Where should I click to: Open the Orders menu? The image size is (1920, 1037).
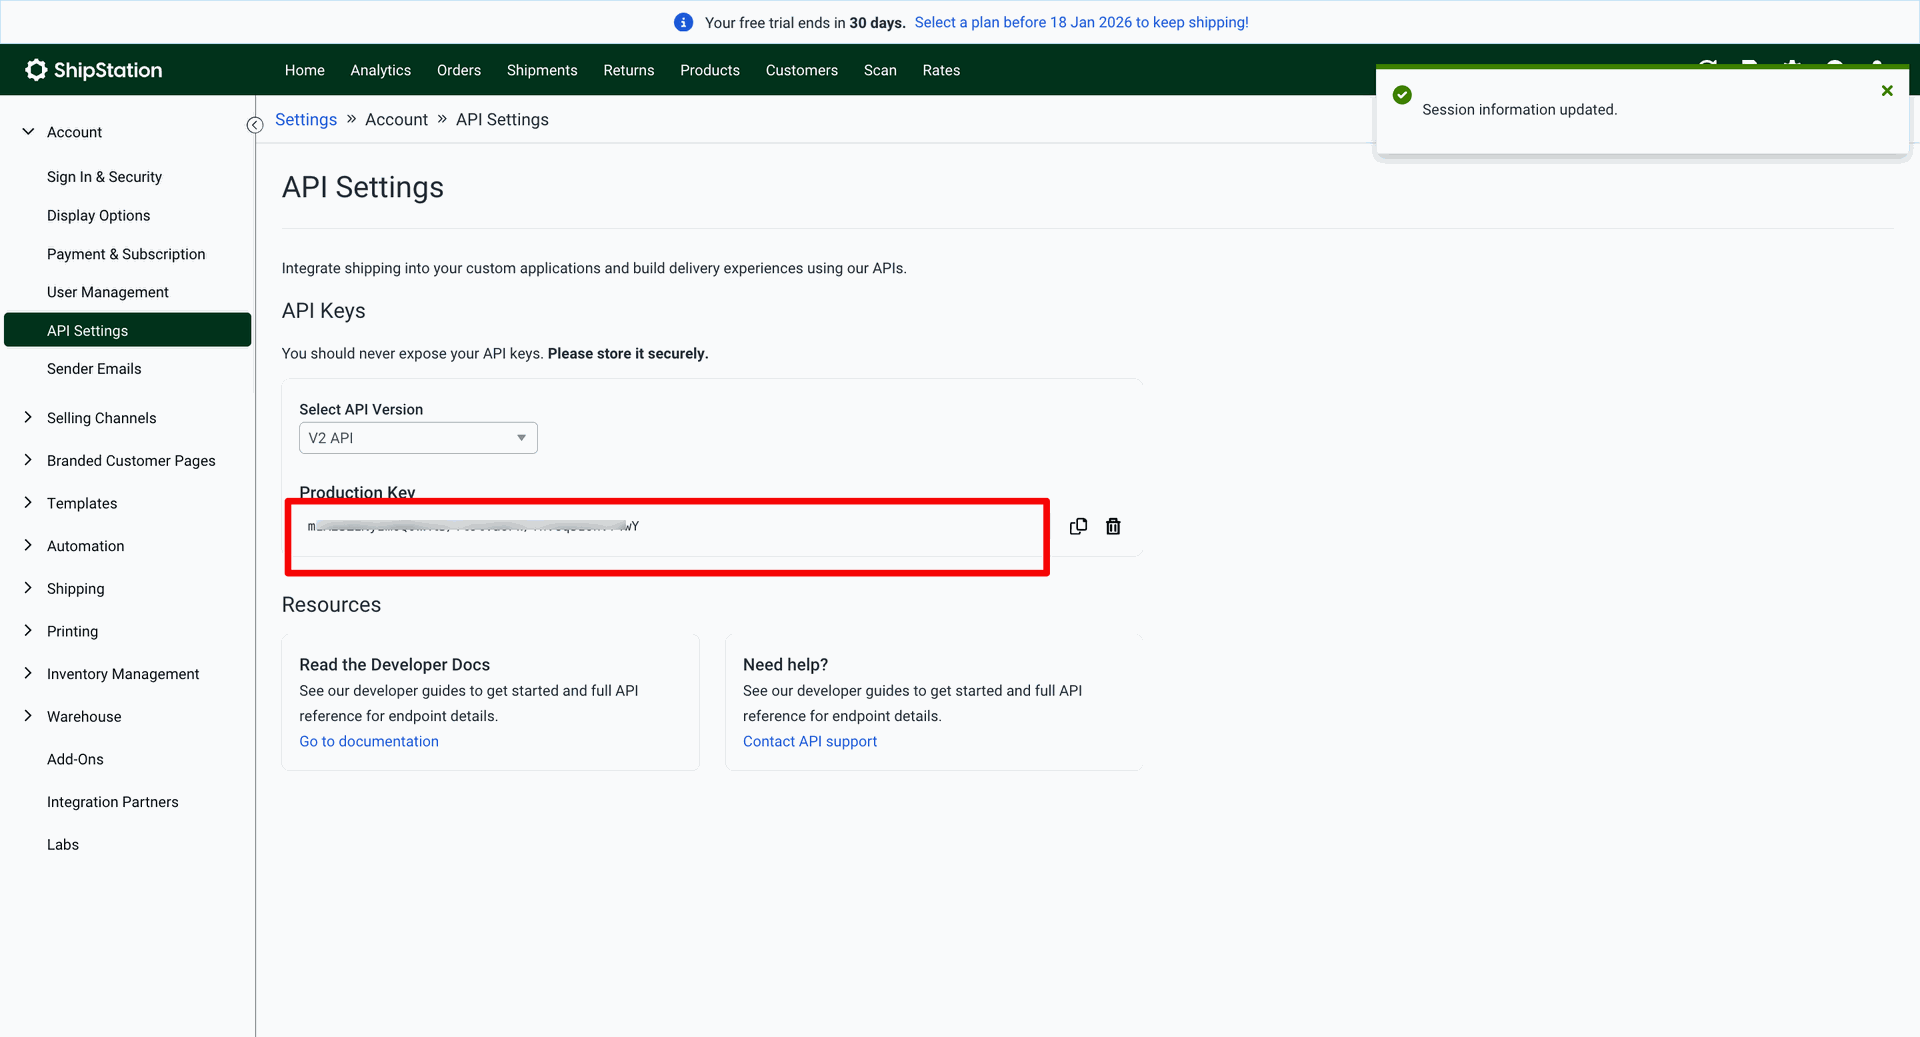tap(458, 70)
